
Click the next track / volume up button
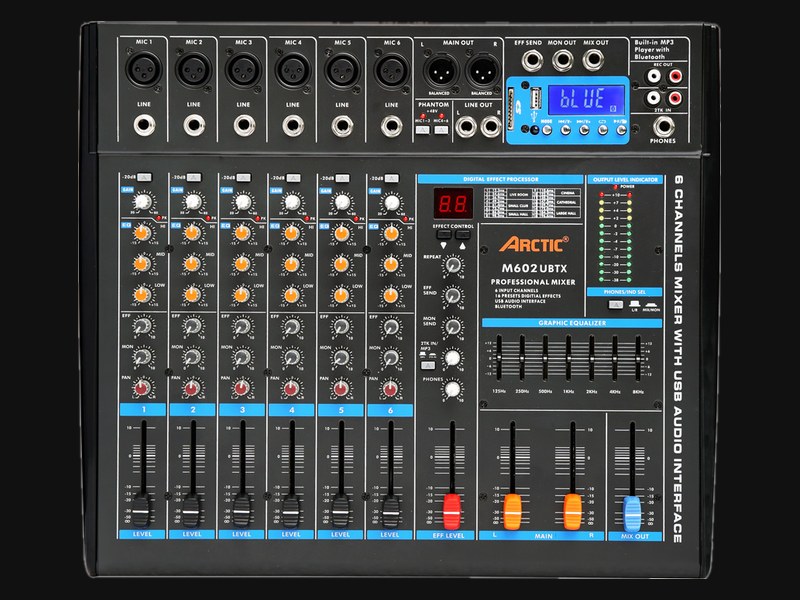coord(584,130)
